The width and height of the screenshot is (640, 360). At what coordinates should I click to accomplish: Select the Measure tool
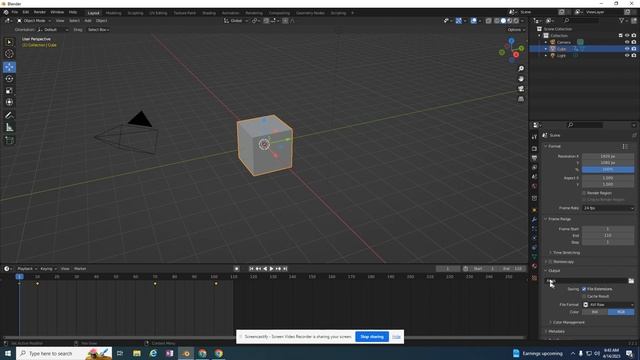click(9, 128)
